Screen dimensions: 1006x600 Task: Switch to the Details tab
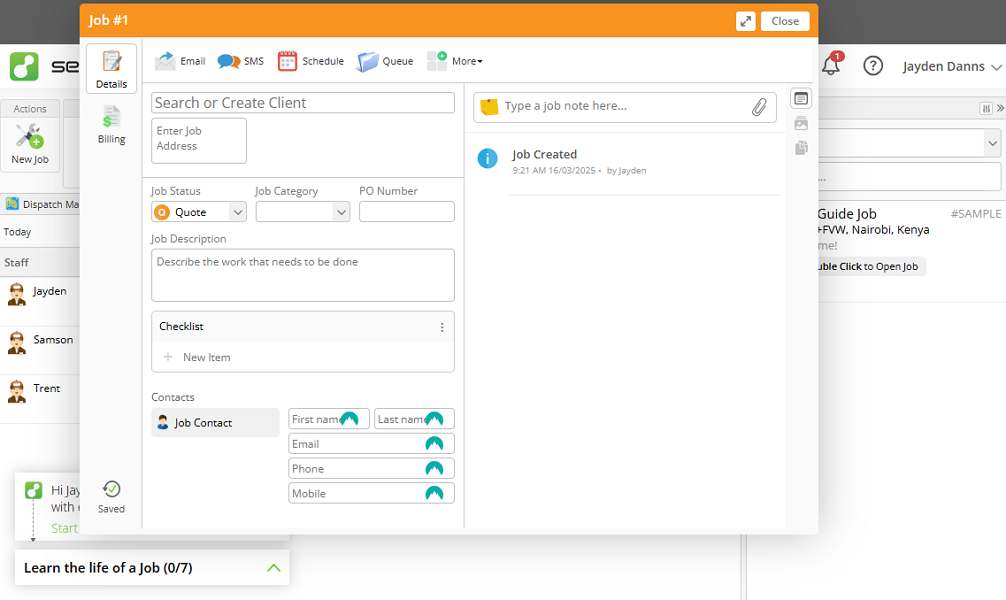[x=112, y=69]
